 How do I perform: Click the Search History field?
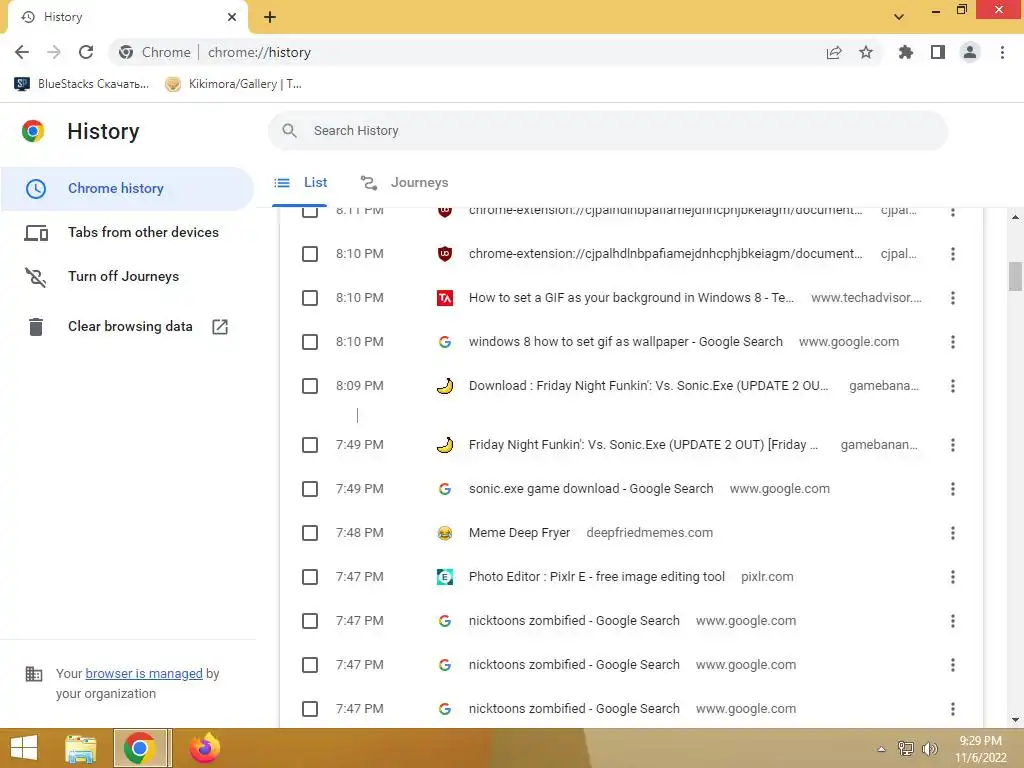tap(608, 131)
